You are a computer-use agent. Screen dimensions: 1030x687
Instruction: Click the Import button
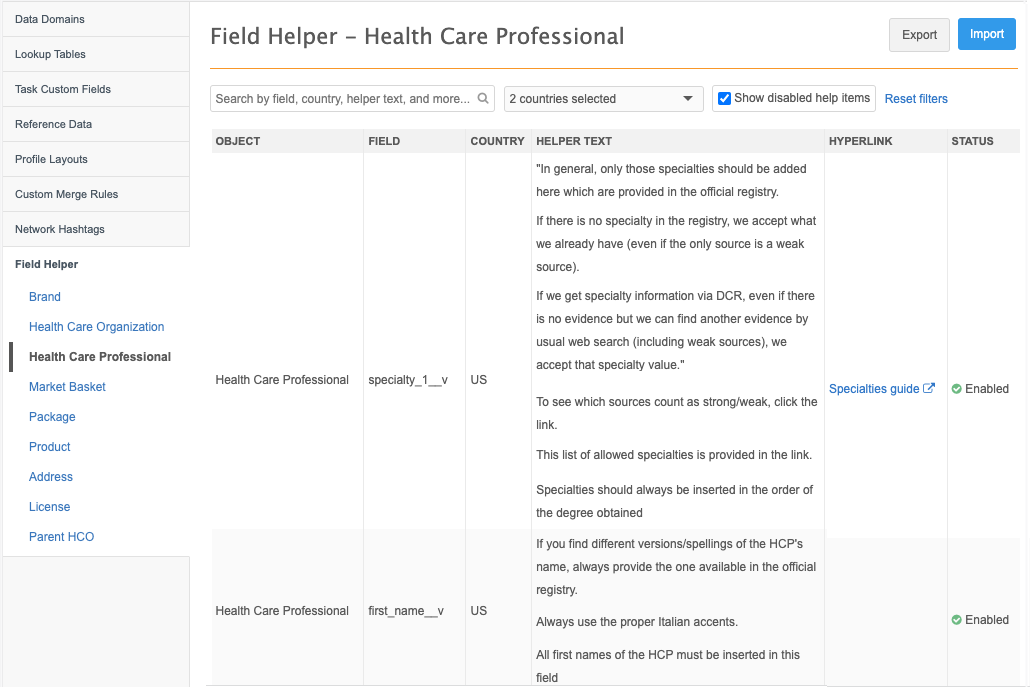986,34
